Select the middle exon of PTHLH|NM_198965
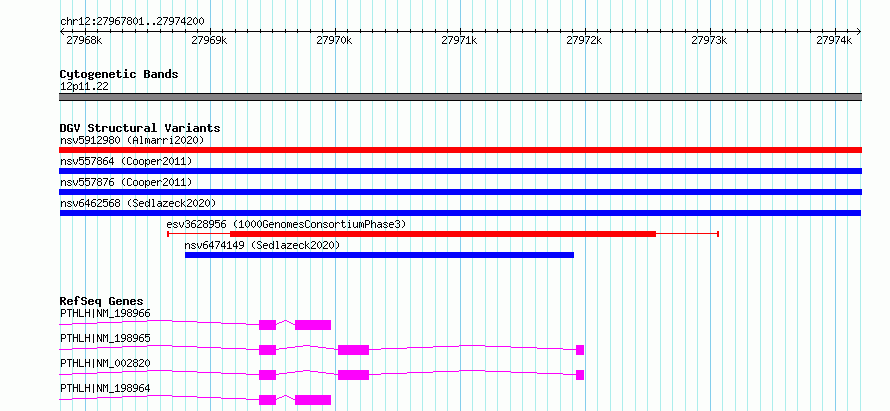This screenshot has width=890, height=411. (x=354, y=350)
